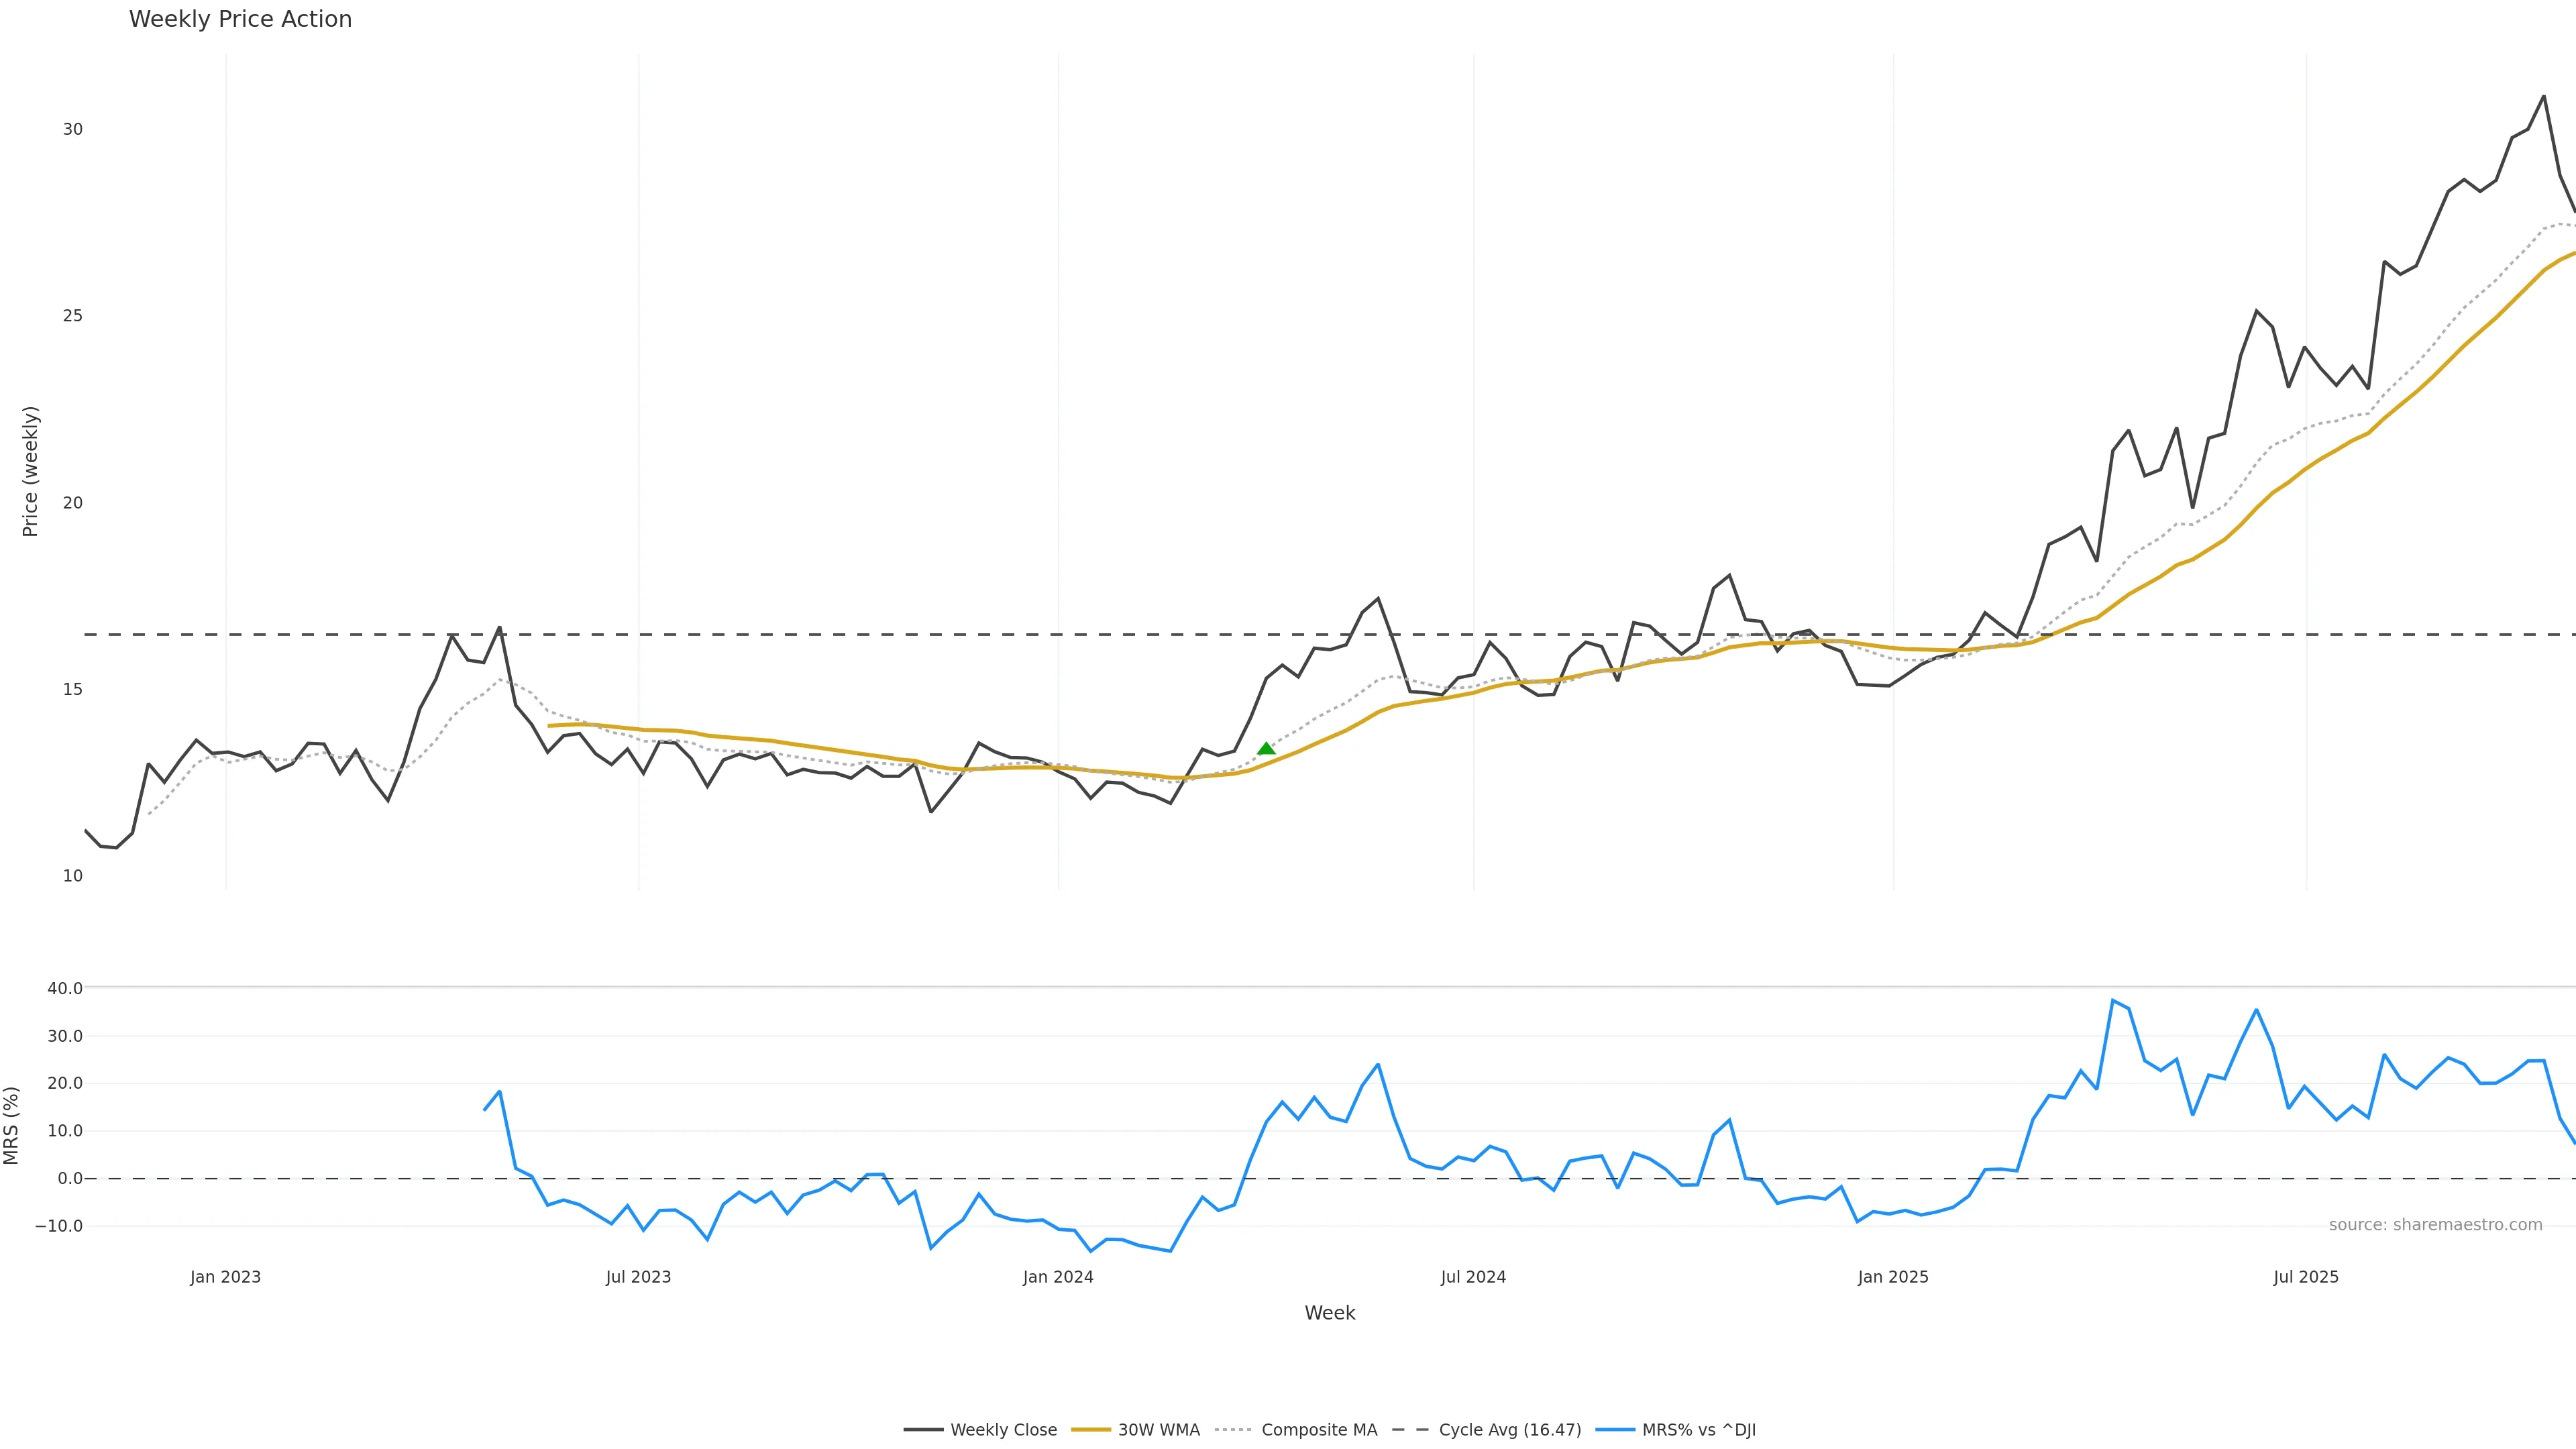Click the gold 30W WMA legend line swatch
This screenshot has width=2576, height=1449.
1091,1430
